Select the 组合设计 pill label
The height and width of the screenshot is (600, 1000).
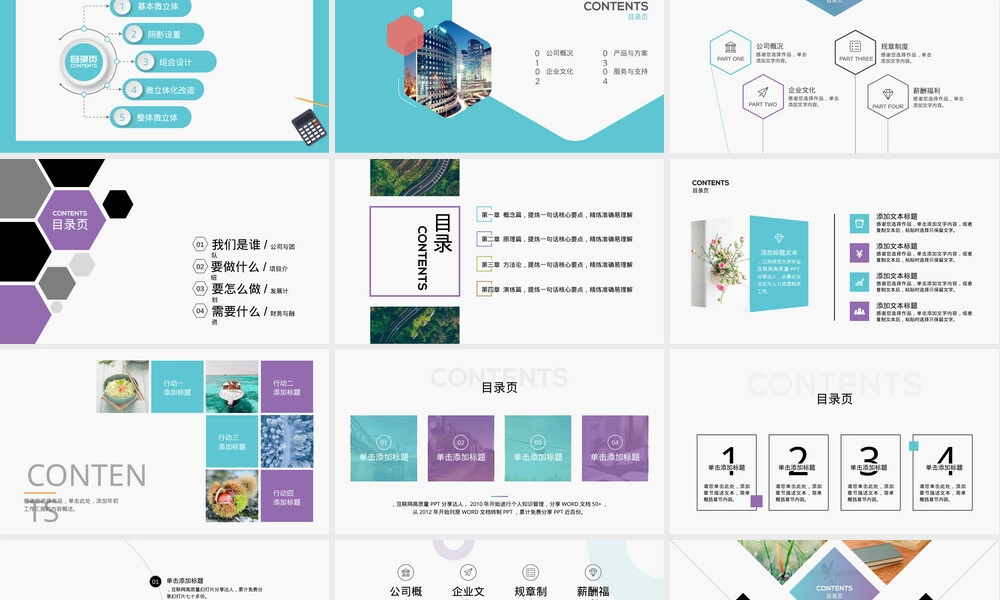[176, 62]
